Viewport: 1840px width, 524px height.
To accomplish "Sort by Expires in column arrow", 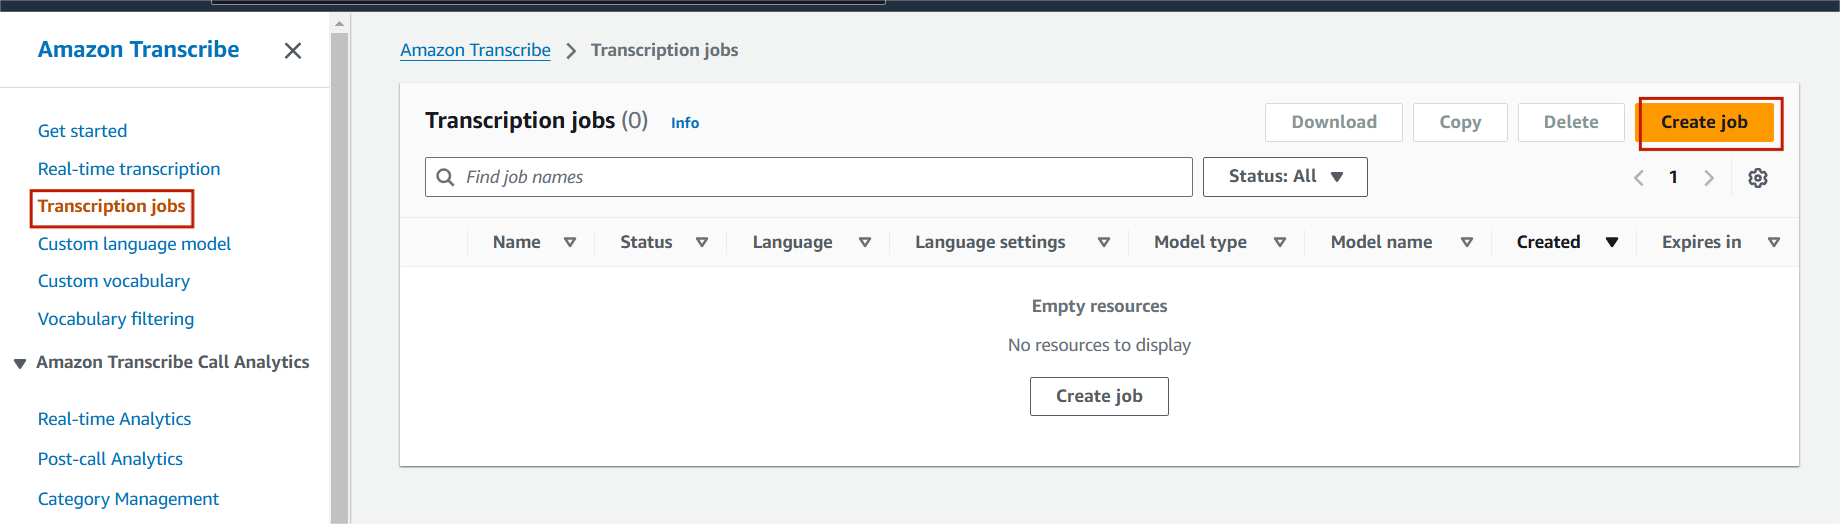I will coord(1774,242).
